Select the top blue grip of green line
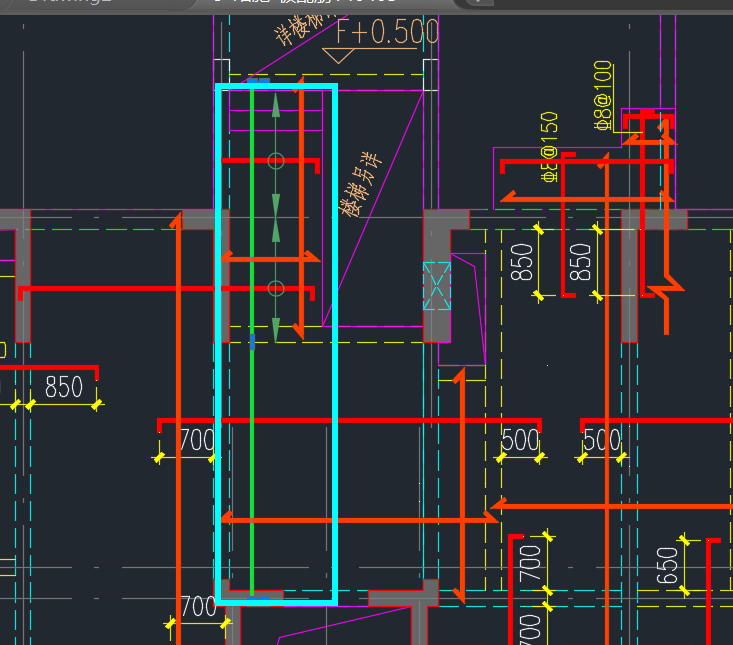Image resolution: width=733 pixels, height=645 pixels. (258, 81)
